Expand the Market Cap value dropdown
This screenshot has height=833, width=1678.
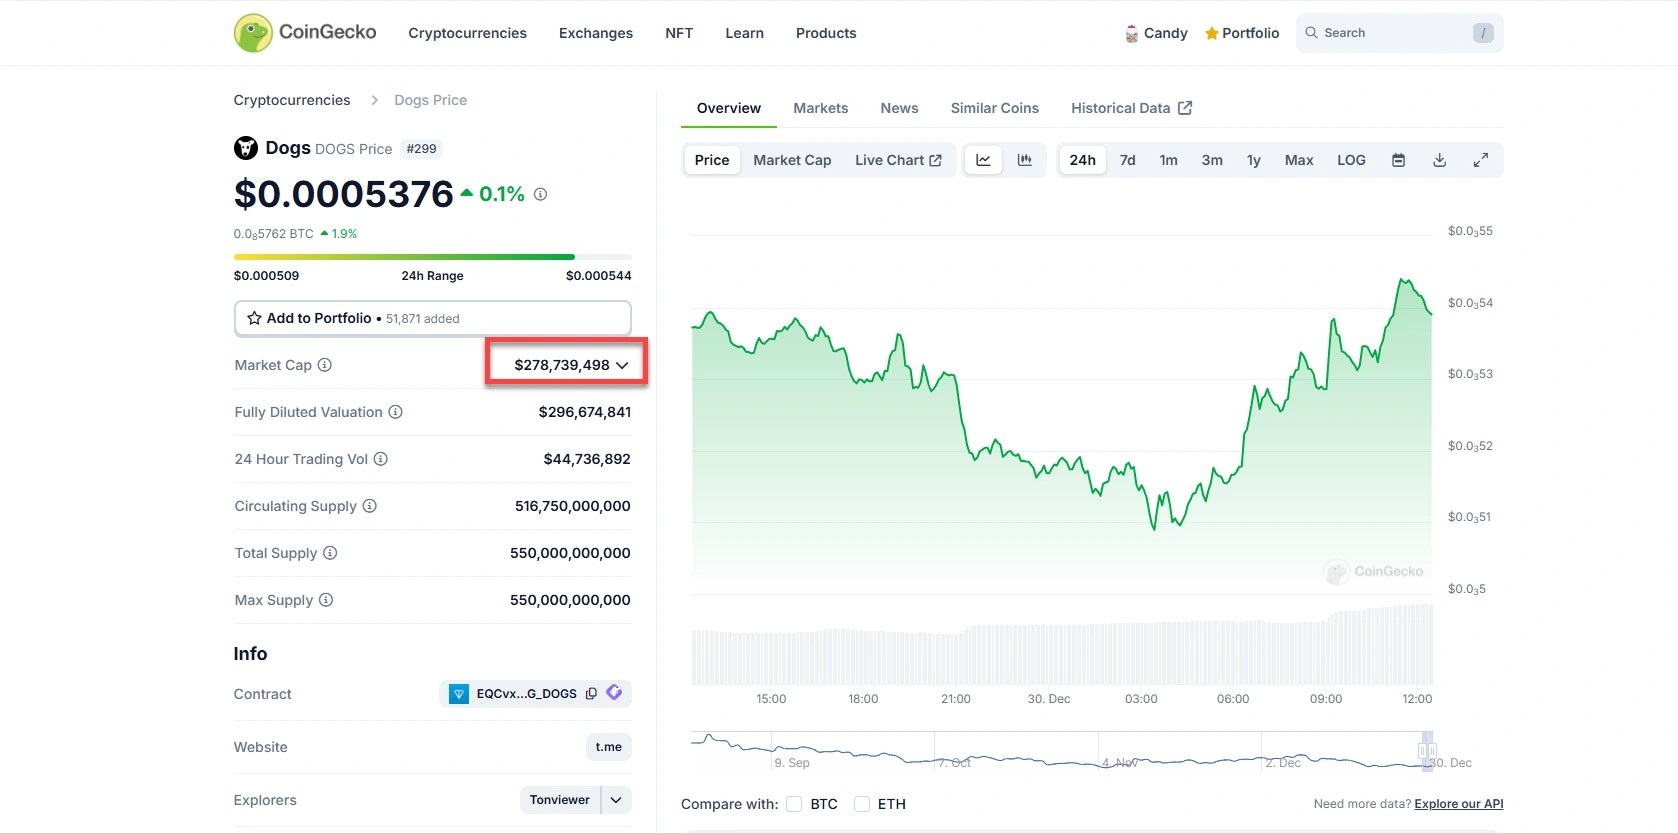(621, 365)
